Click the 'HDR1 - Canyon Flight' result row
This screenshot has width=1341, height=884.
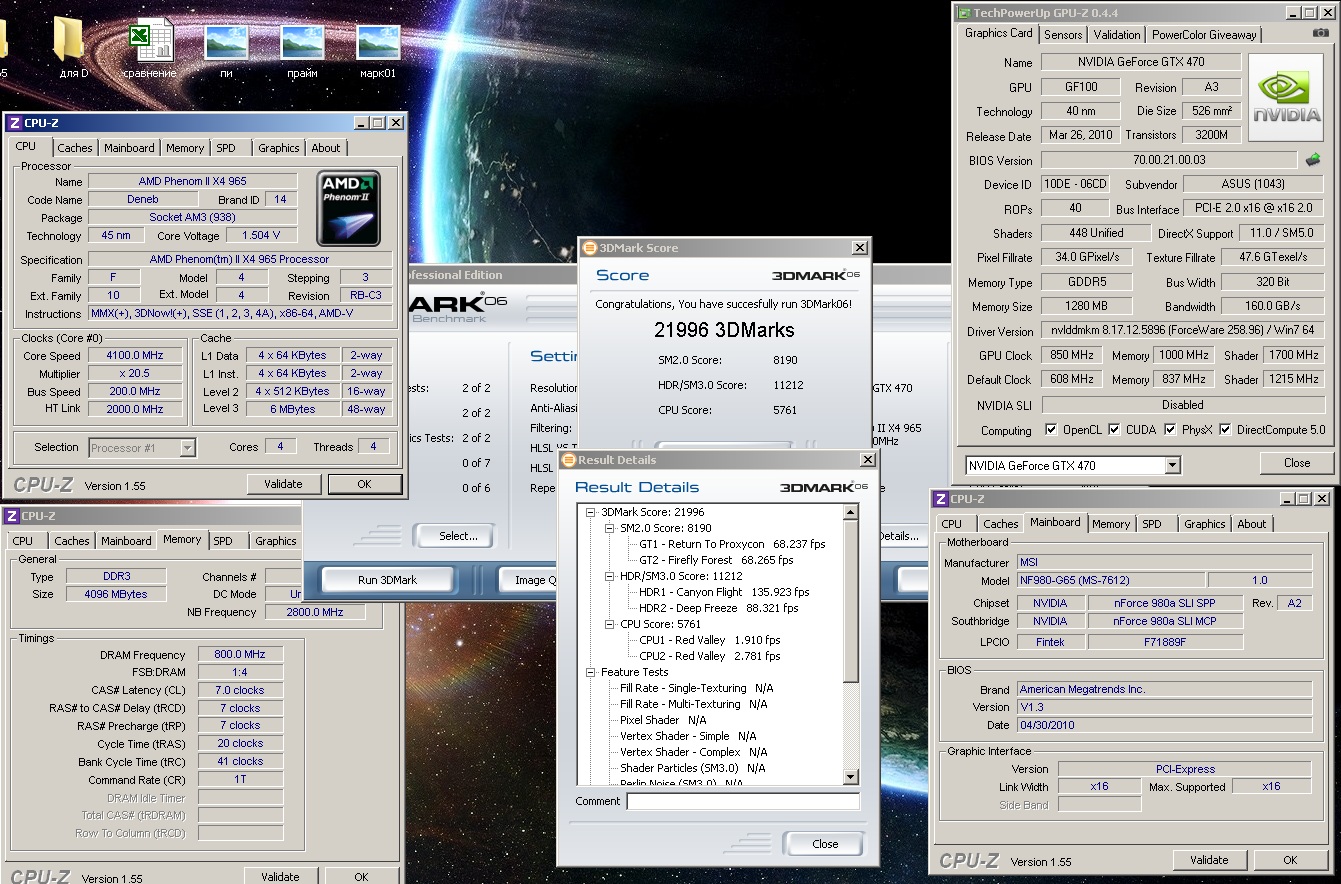click(x=724, y=592)
